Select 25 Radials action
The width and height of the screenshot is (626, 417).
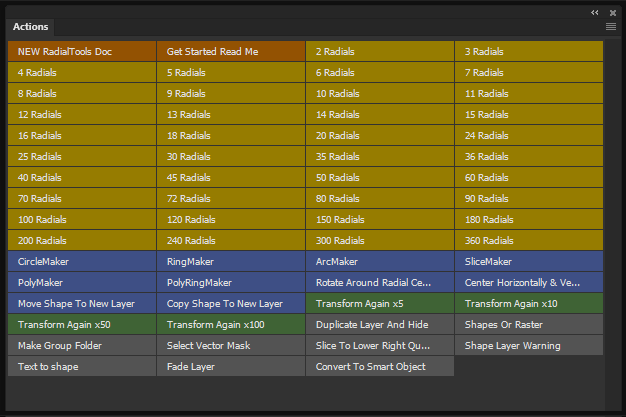pos(82,156)
